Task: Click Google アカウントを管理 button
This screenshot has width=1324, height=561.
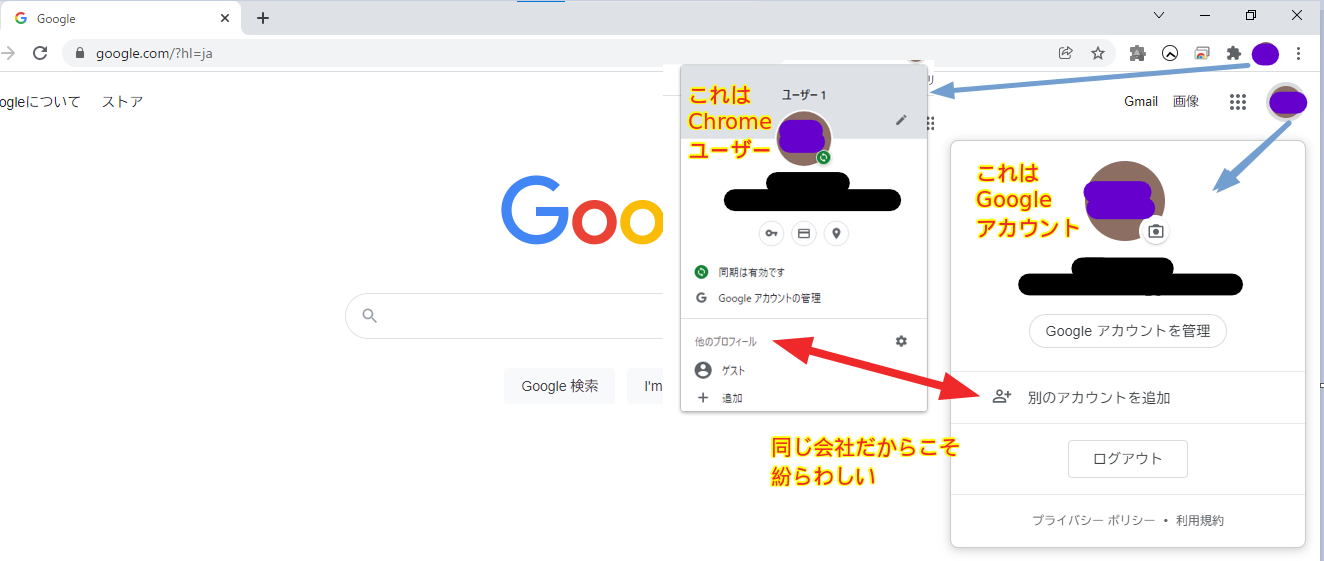Action: (x=1127, y=331)
